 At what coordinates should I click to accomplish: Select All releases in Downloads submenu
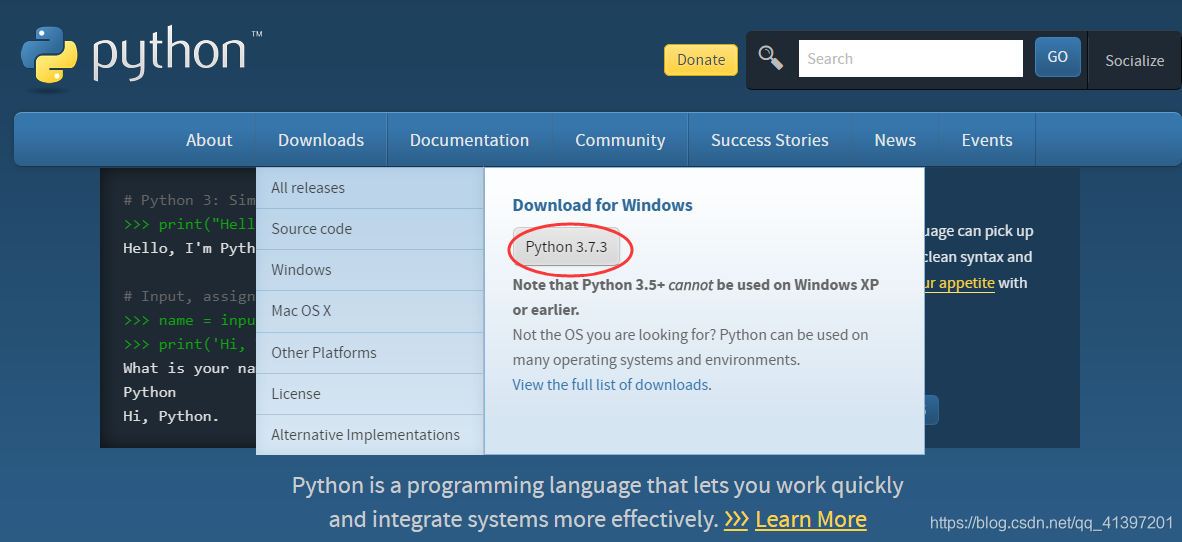click(369, 188)
